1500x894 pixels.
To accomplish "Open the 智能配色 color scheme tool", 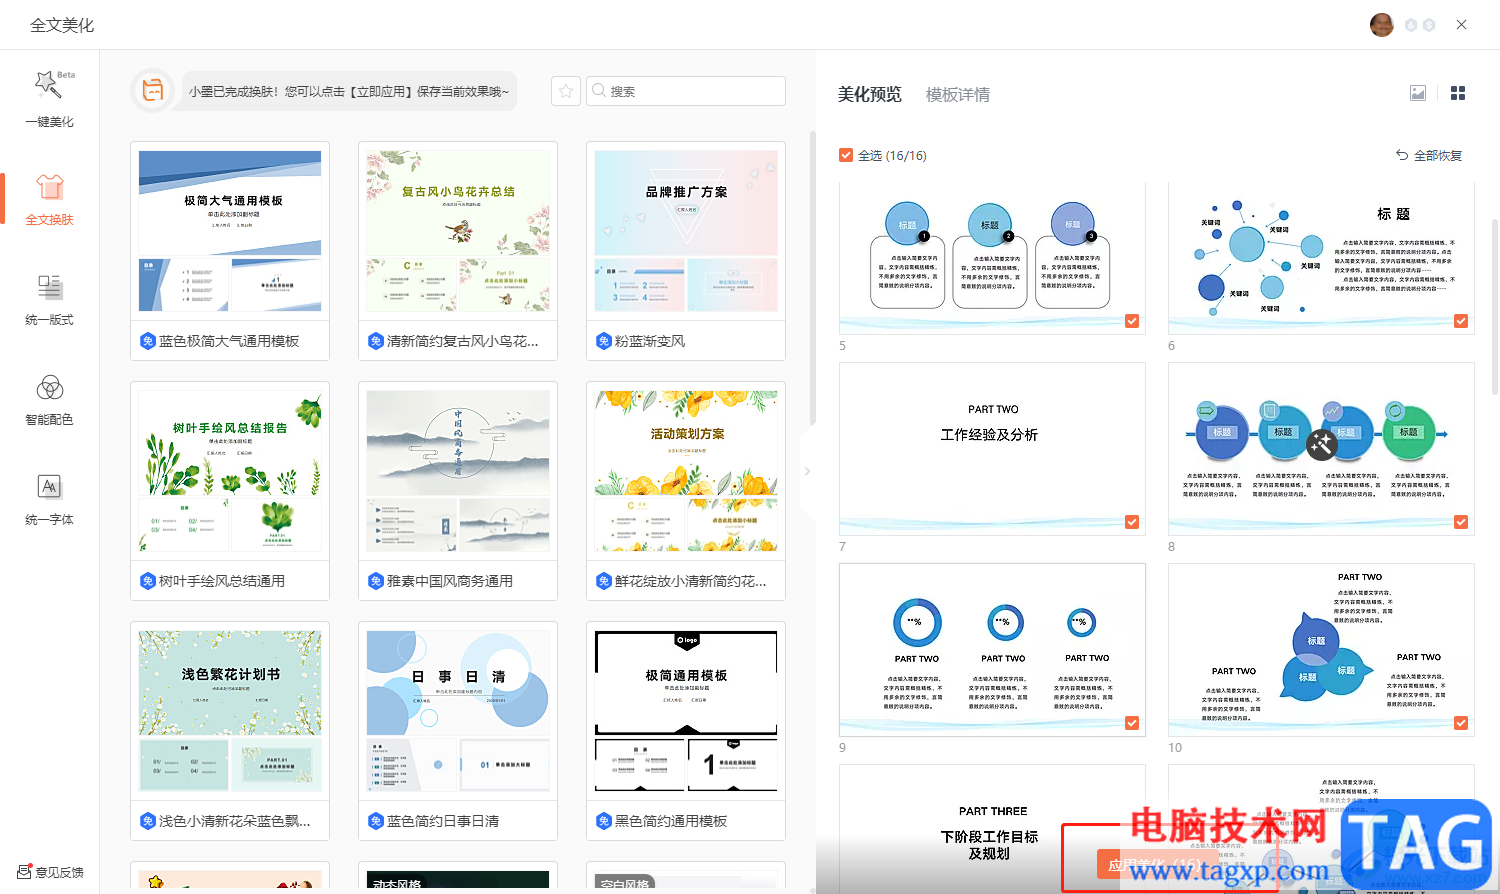I will [x=49, y=399].
